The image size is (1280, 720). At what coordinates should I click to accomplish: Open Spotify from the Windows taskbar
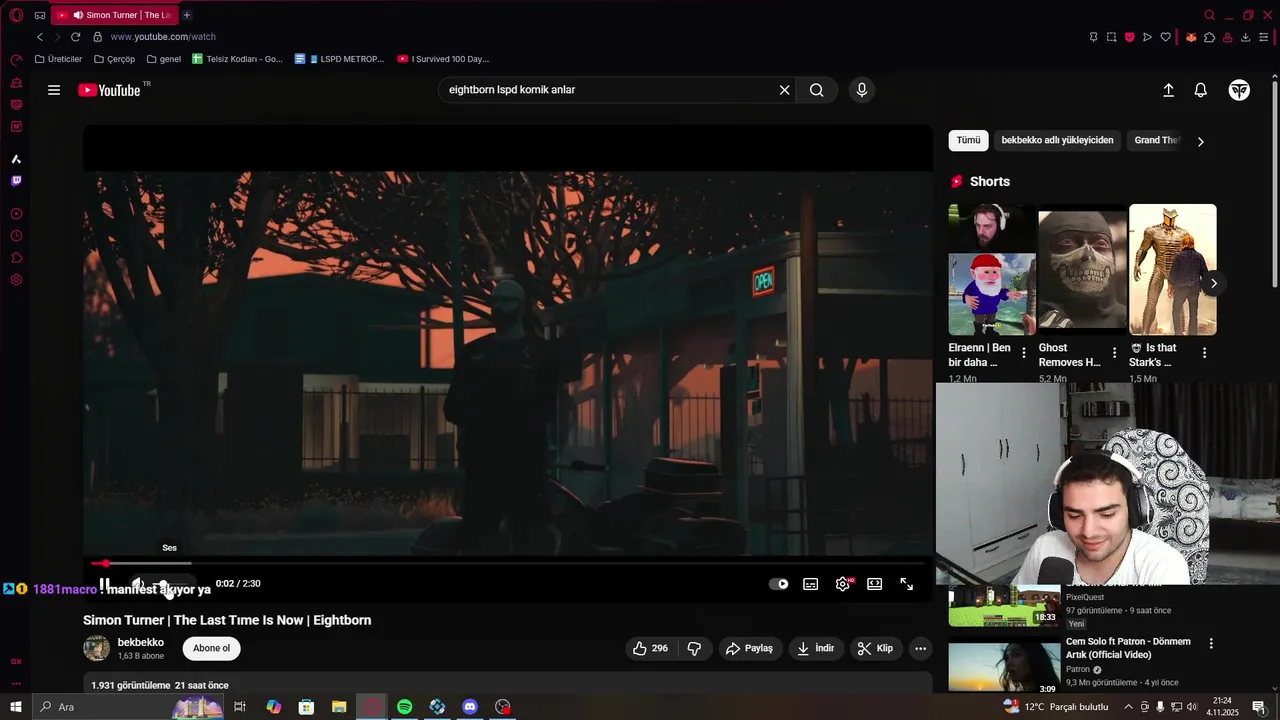(404, 707)
